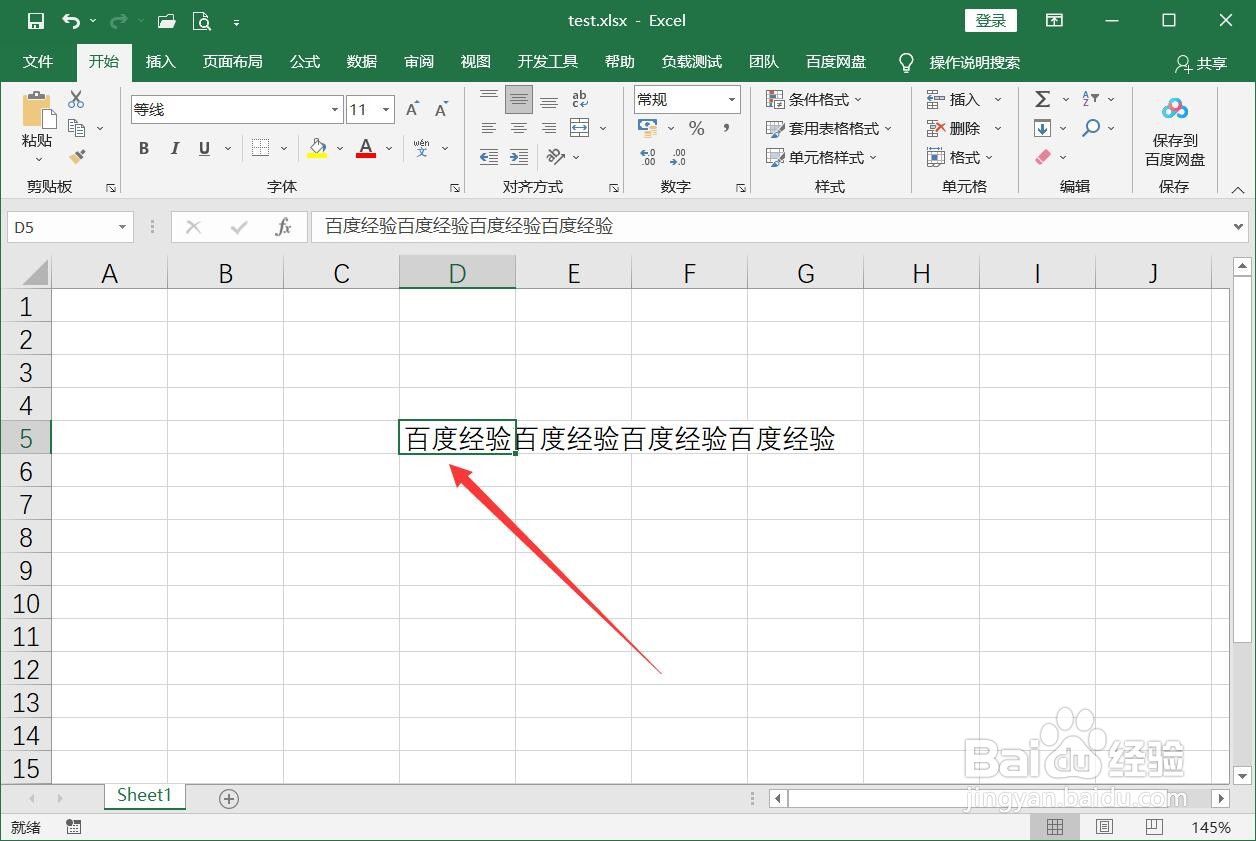Open 套用表格格式 Format as Table

coord(829,128)
